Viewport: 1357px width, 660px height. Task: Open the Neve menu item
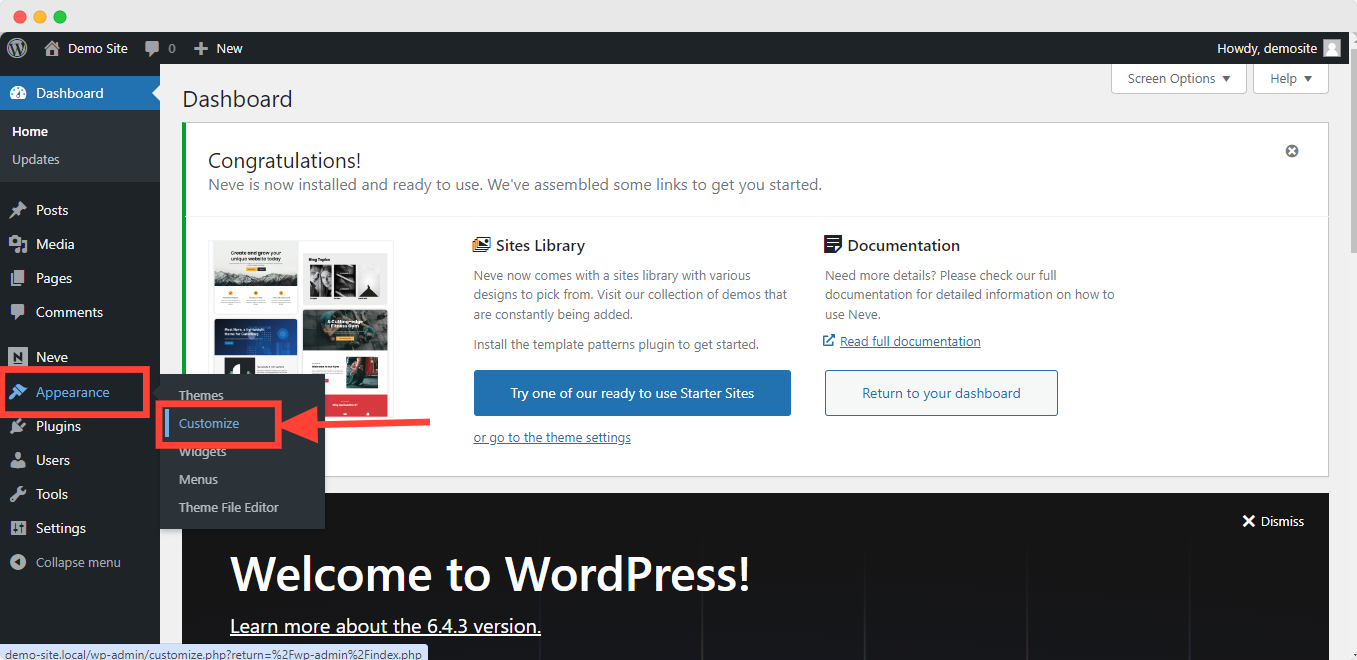[80, 357]
